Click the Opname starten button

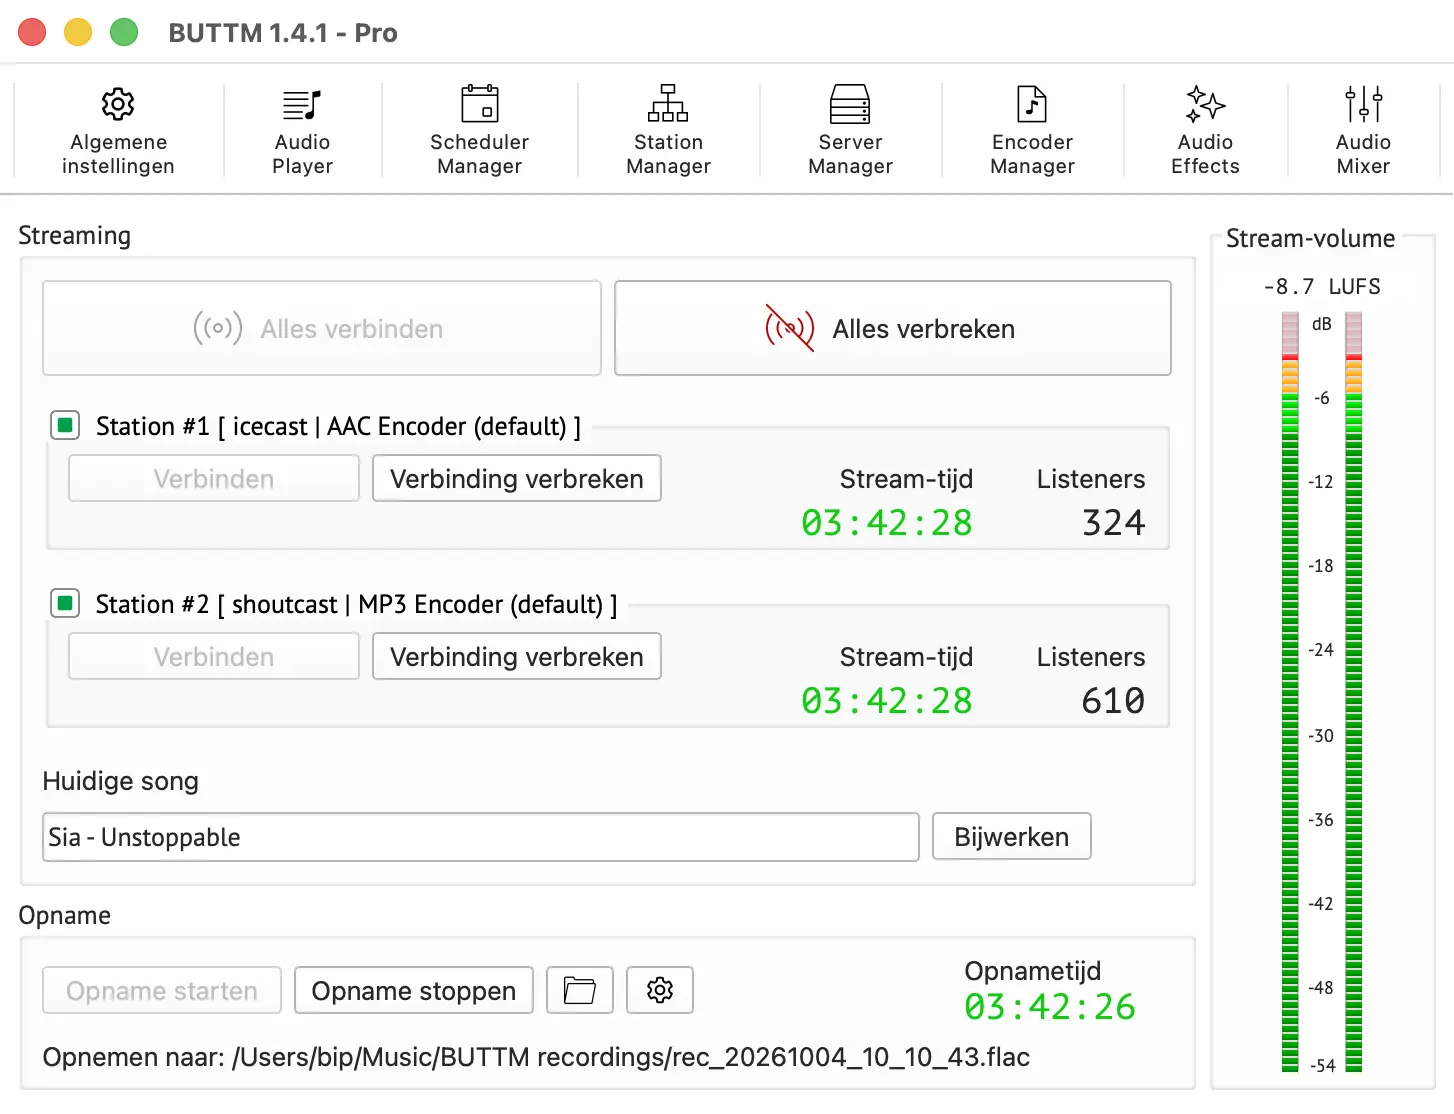(x=162, y=990)
